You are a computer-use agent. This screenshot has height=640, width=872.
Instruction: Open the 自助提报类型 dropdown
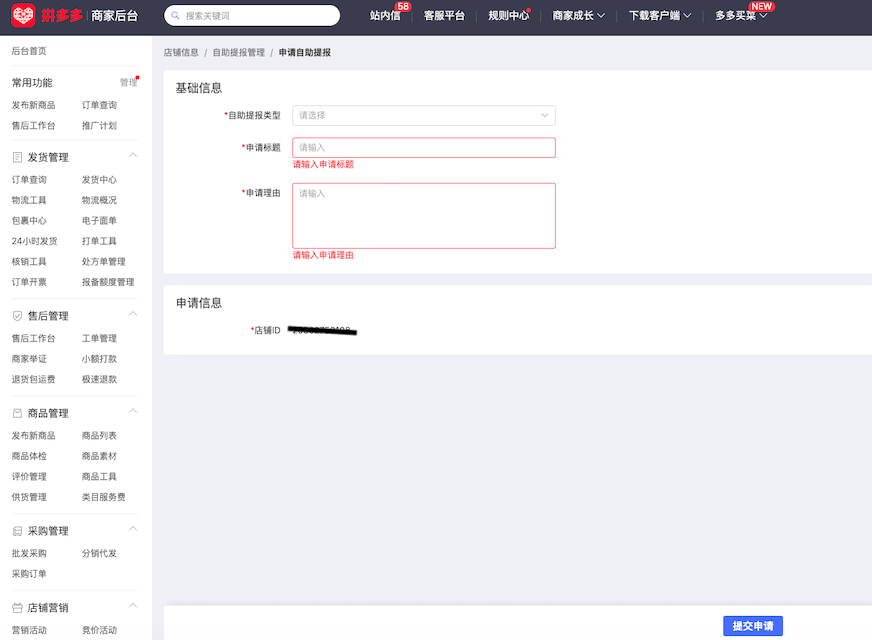(x=424, y=115)
